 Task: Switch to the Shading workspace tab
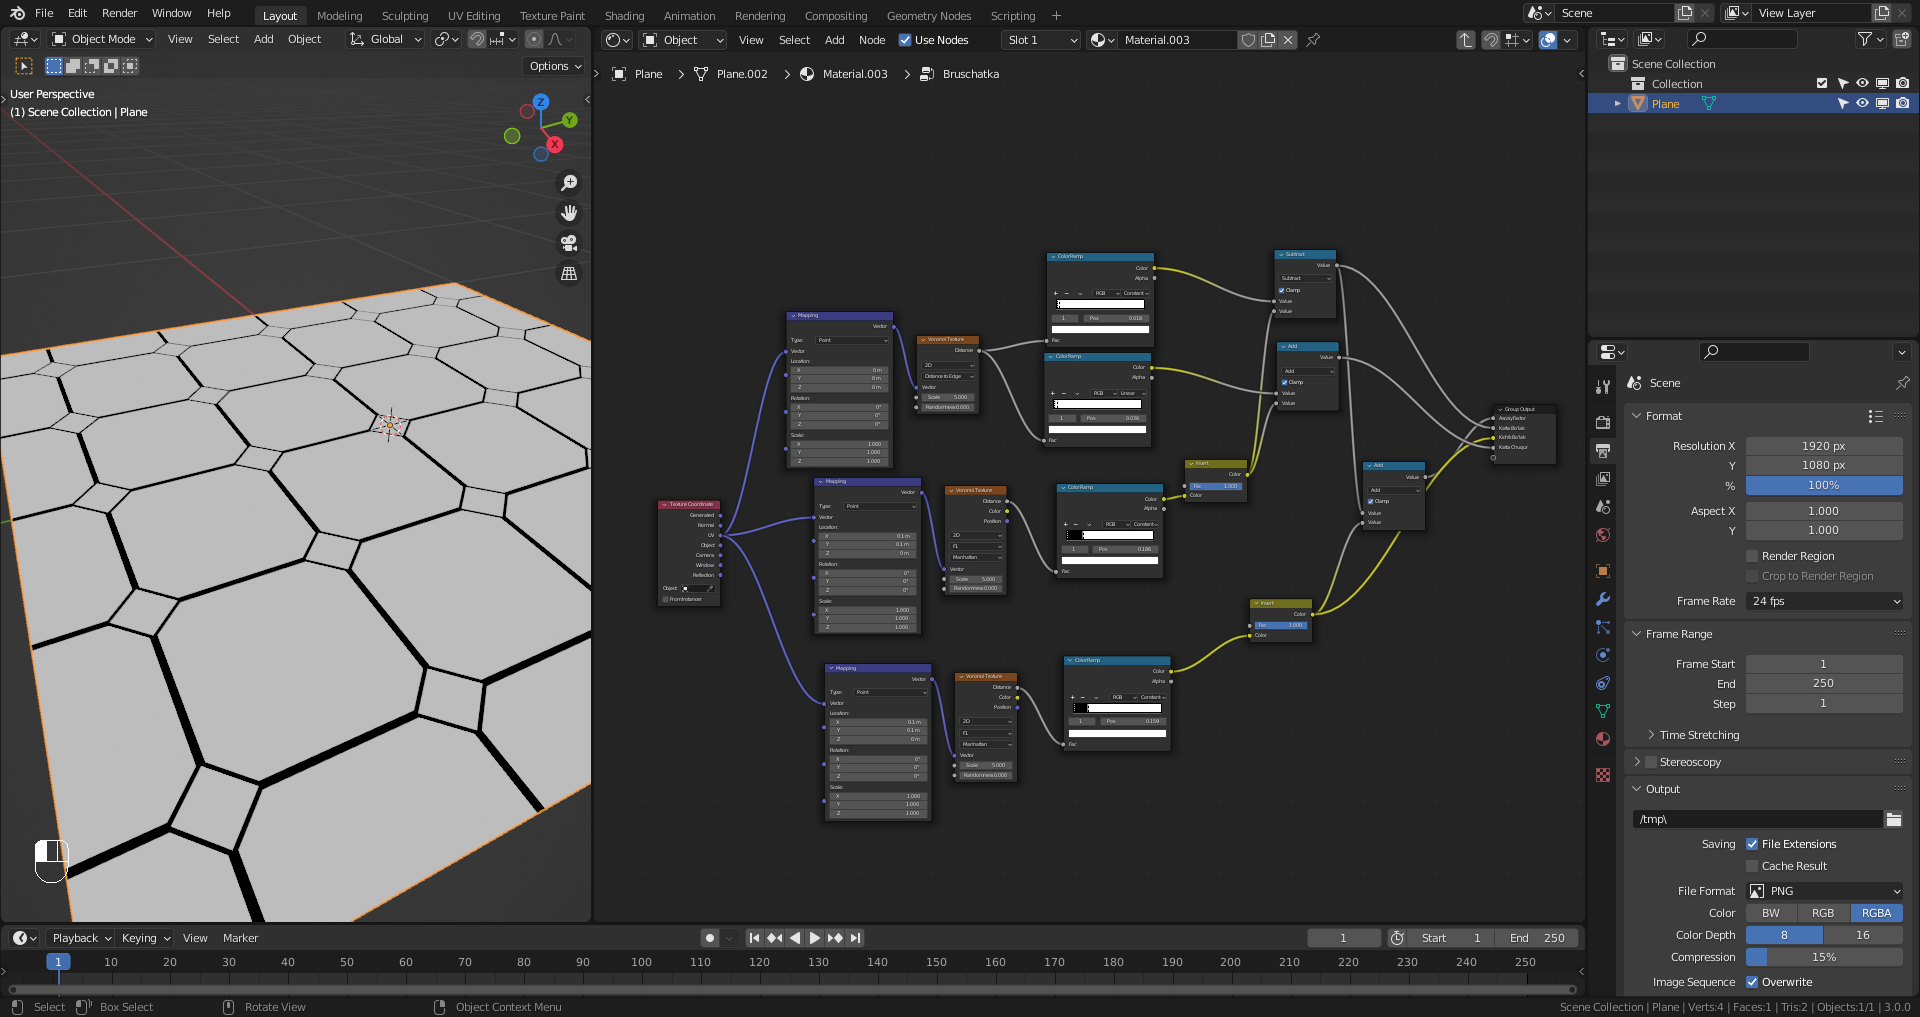[x=624, y=16]
